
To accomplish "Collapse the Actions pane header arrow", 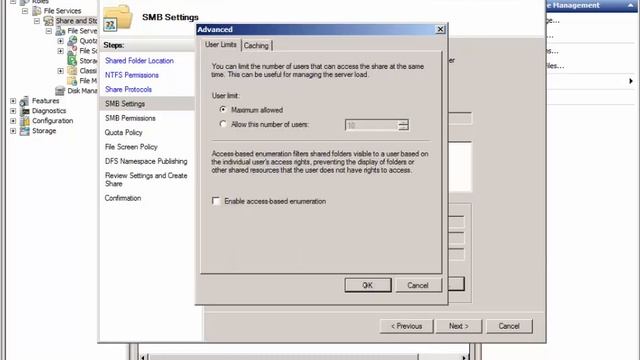I will (x=631, y=5).
